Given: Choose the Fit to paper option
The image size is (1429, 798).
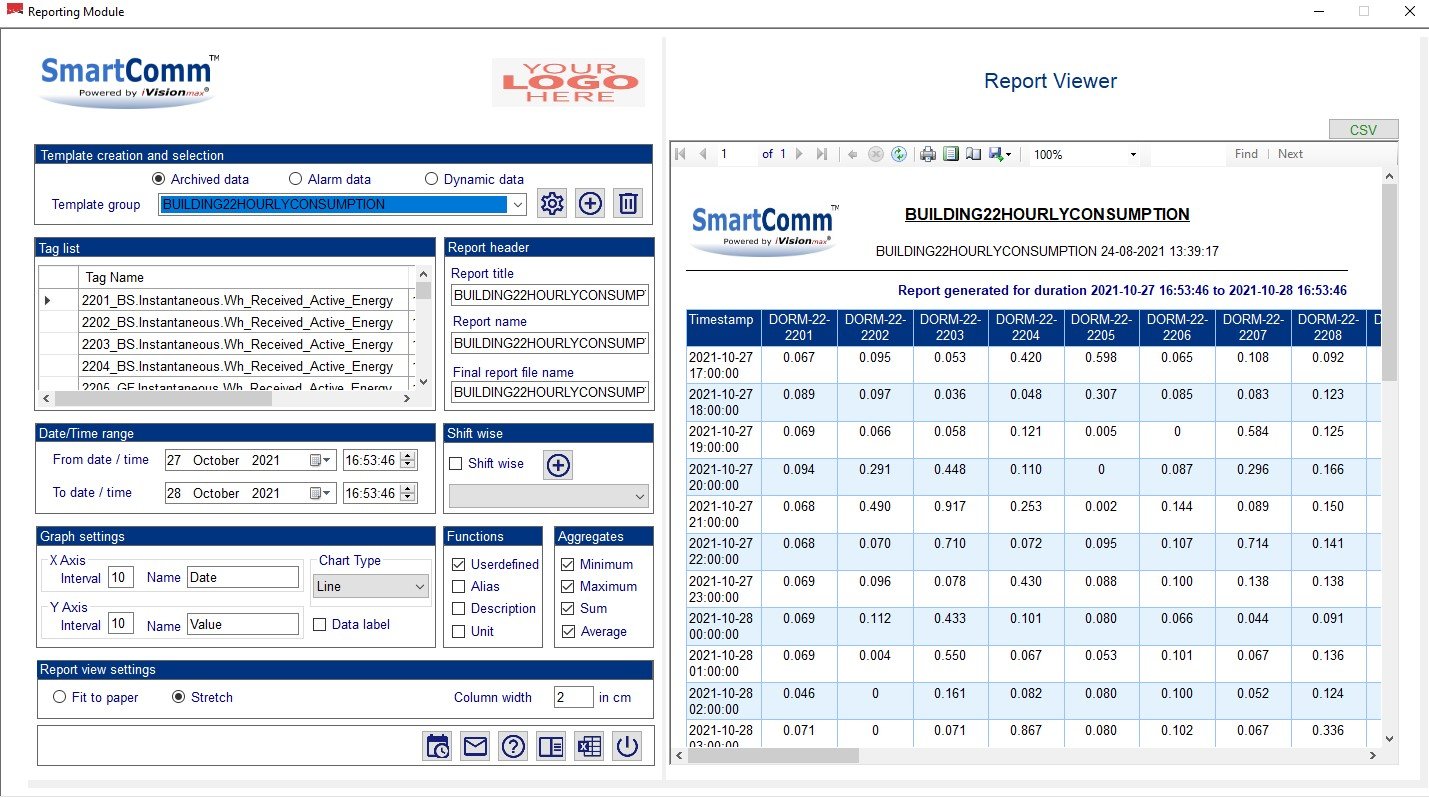Looking at the screenshot, I should (x=60, y=698).
